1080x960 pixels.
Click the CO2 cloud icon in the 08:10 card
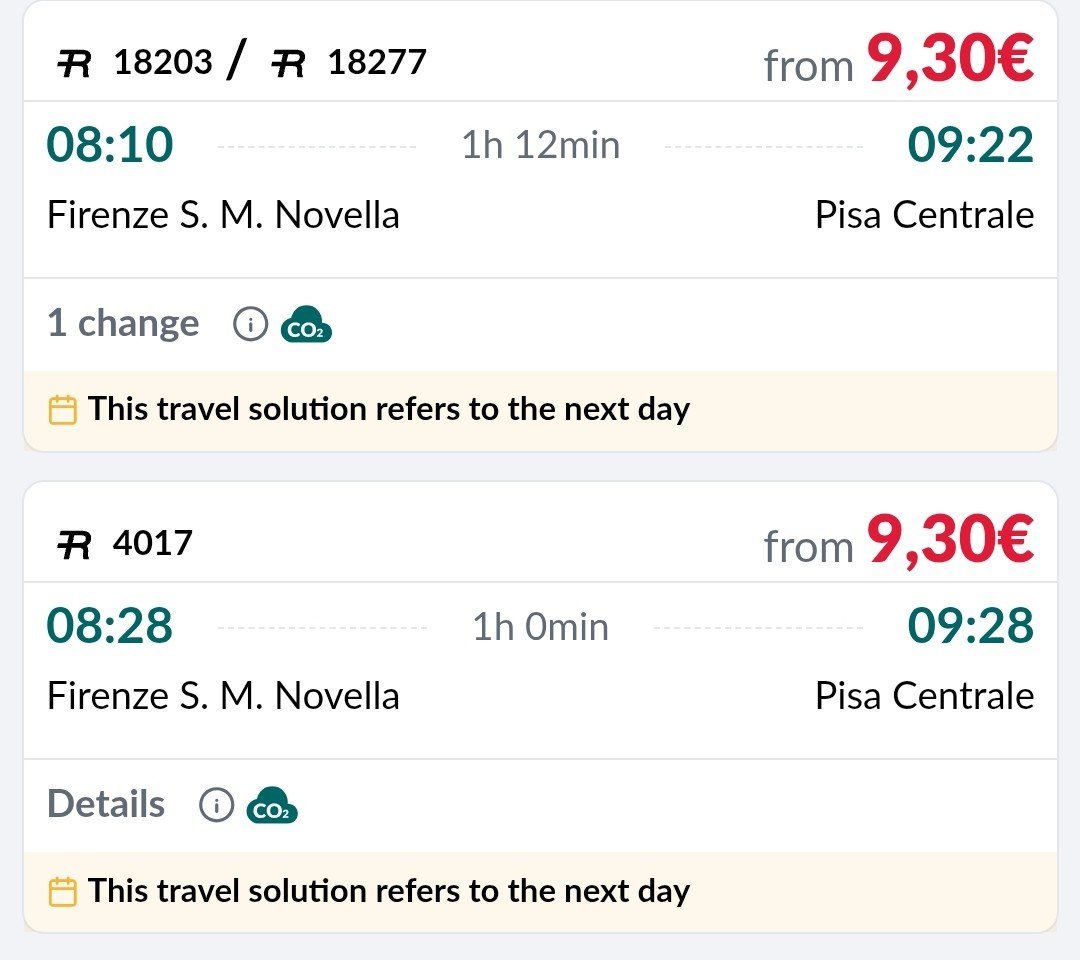click(x=306, y=325)
